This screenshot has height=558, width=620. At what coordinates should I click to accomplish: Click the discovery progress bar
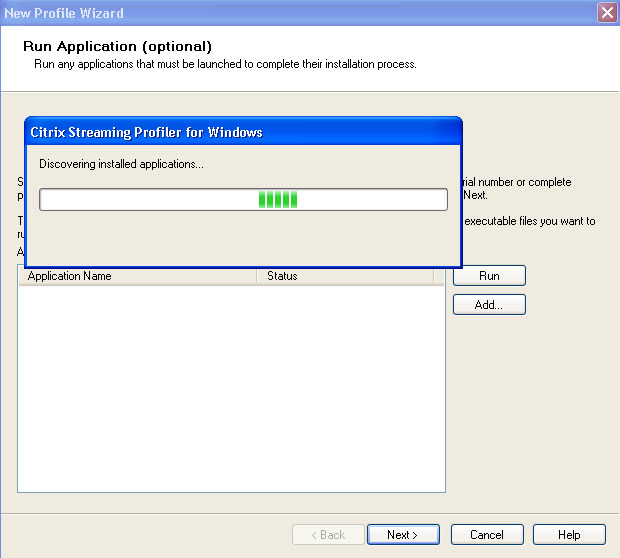243,199
